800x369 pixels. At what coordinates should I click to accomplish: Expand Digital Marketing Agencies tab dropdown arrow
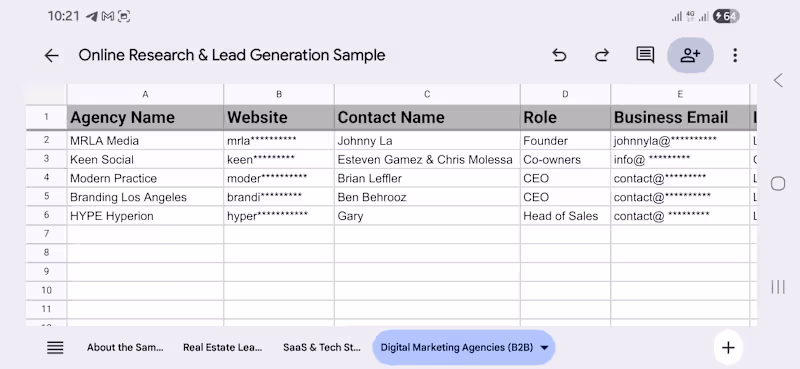click(x=544, y=348)
